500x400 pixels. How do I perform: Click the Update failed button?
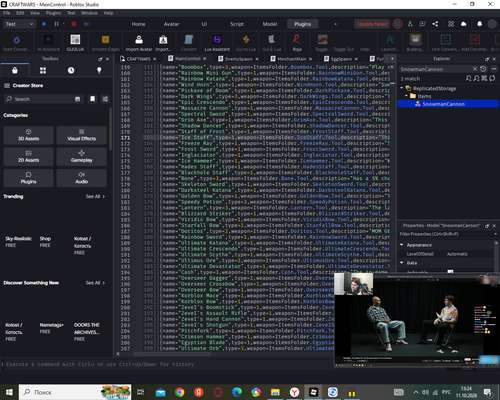pos(372,24)
